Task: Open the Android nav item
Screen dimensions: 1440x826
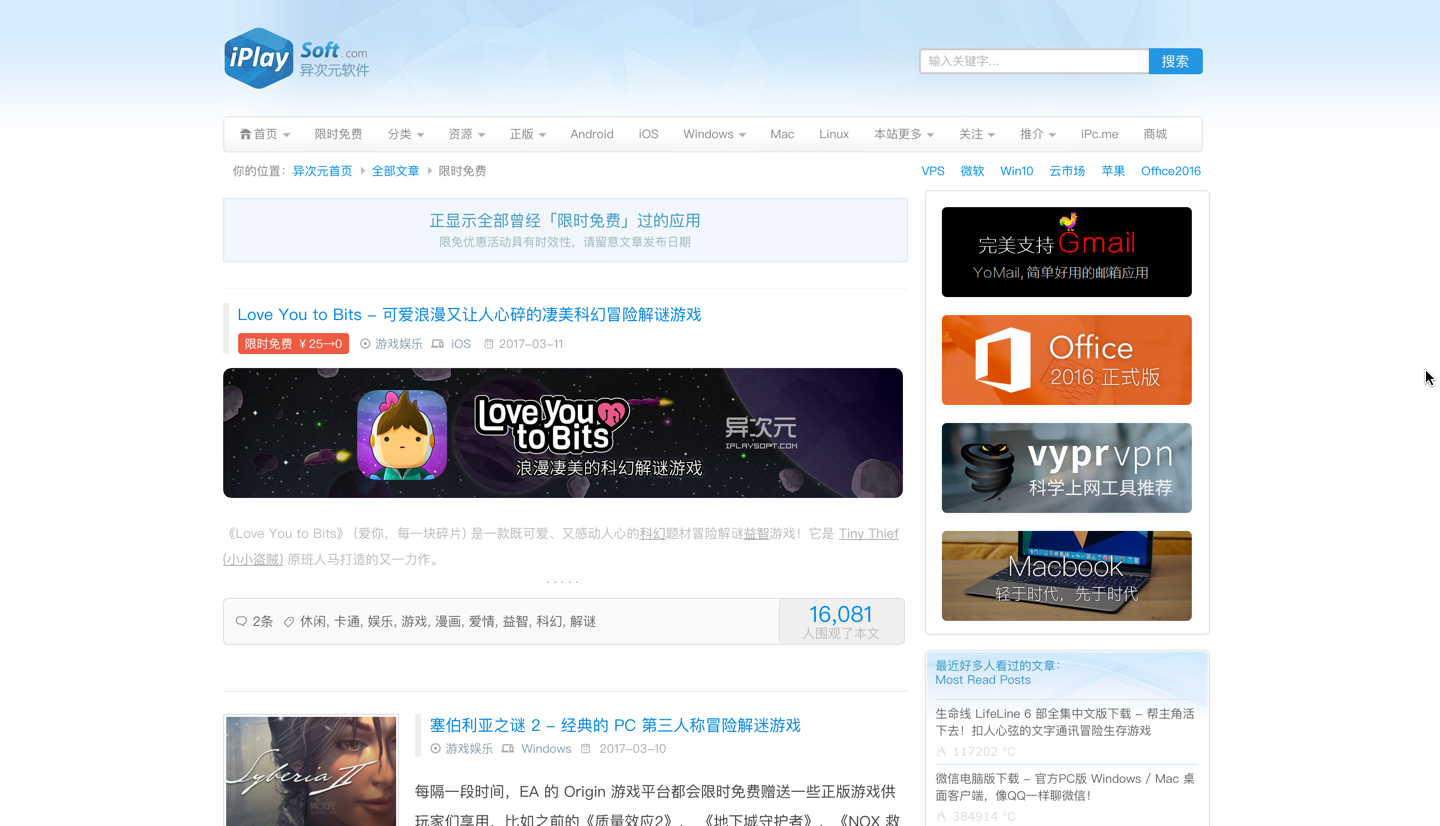Action: point(592,134)
